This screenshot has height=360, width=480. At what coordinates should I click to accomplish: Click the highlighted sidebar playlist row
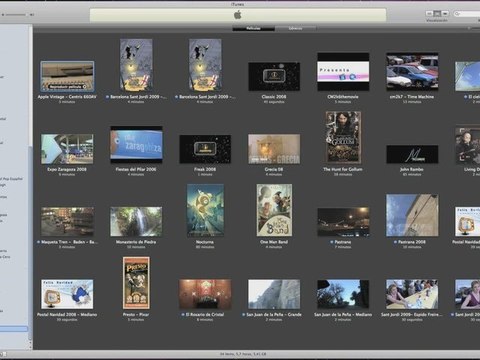[x=14, y=329]
